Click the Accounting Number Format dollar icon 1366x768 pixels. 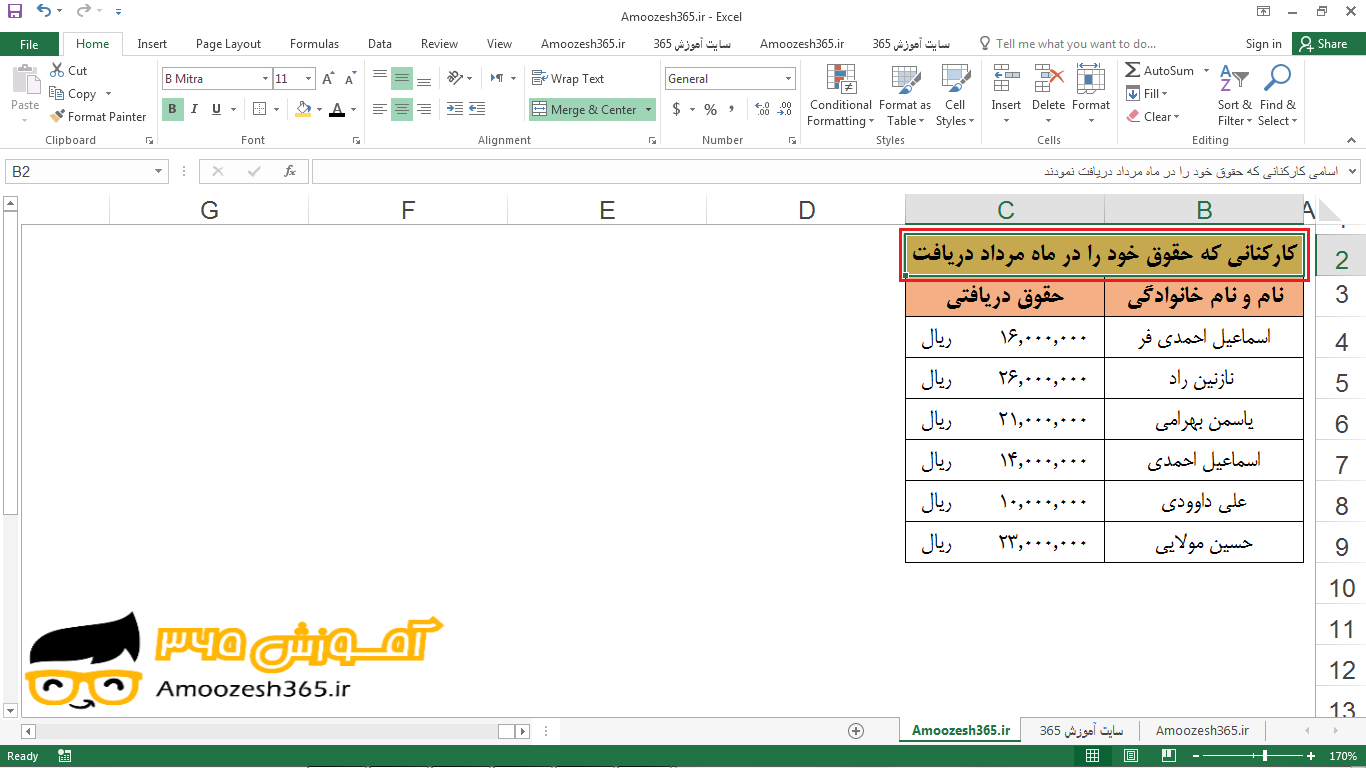(677, 110)
